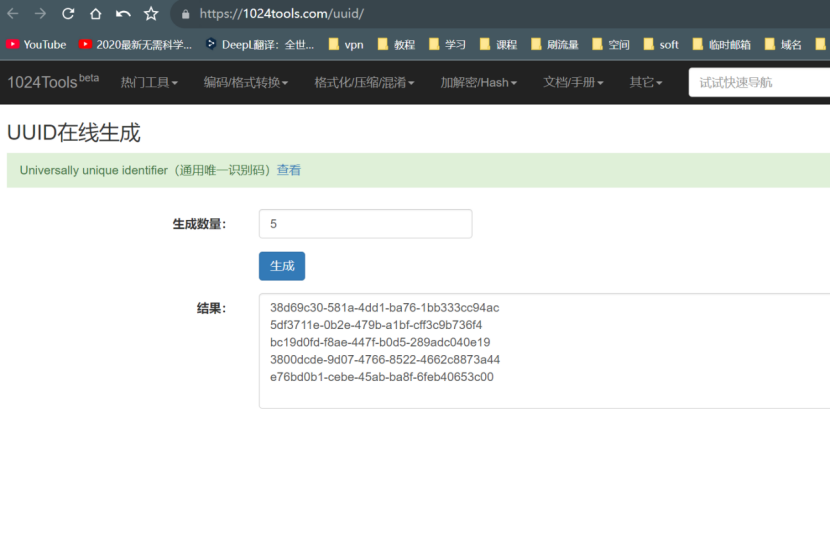The width and height of the screenshot is (831, 538).
Task: Open the soft bookmark folder
Action: point(661,45)
